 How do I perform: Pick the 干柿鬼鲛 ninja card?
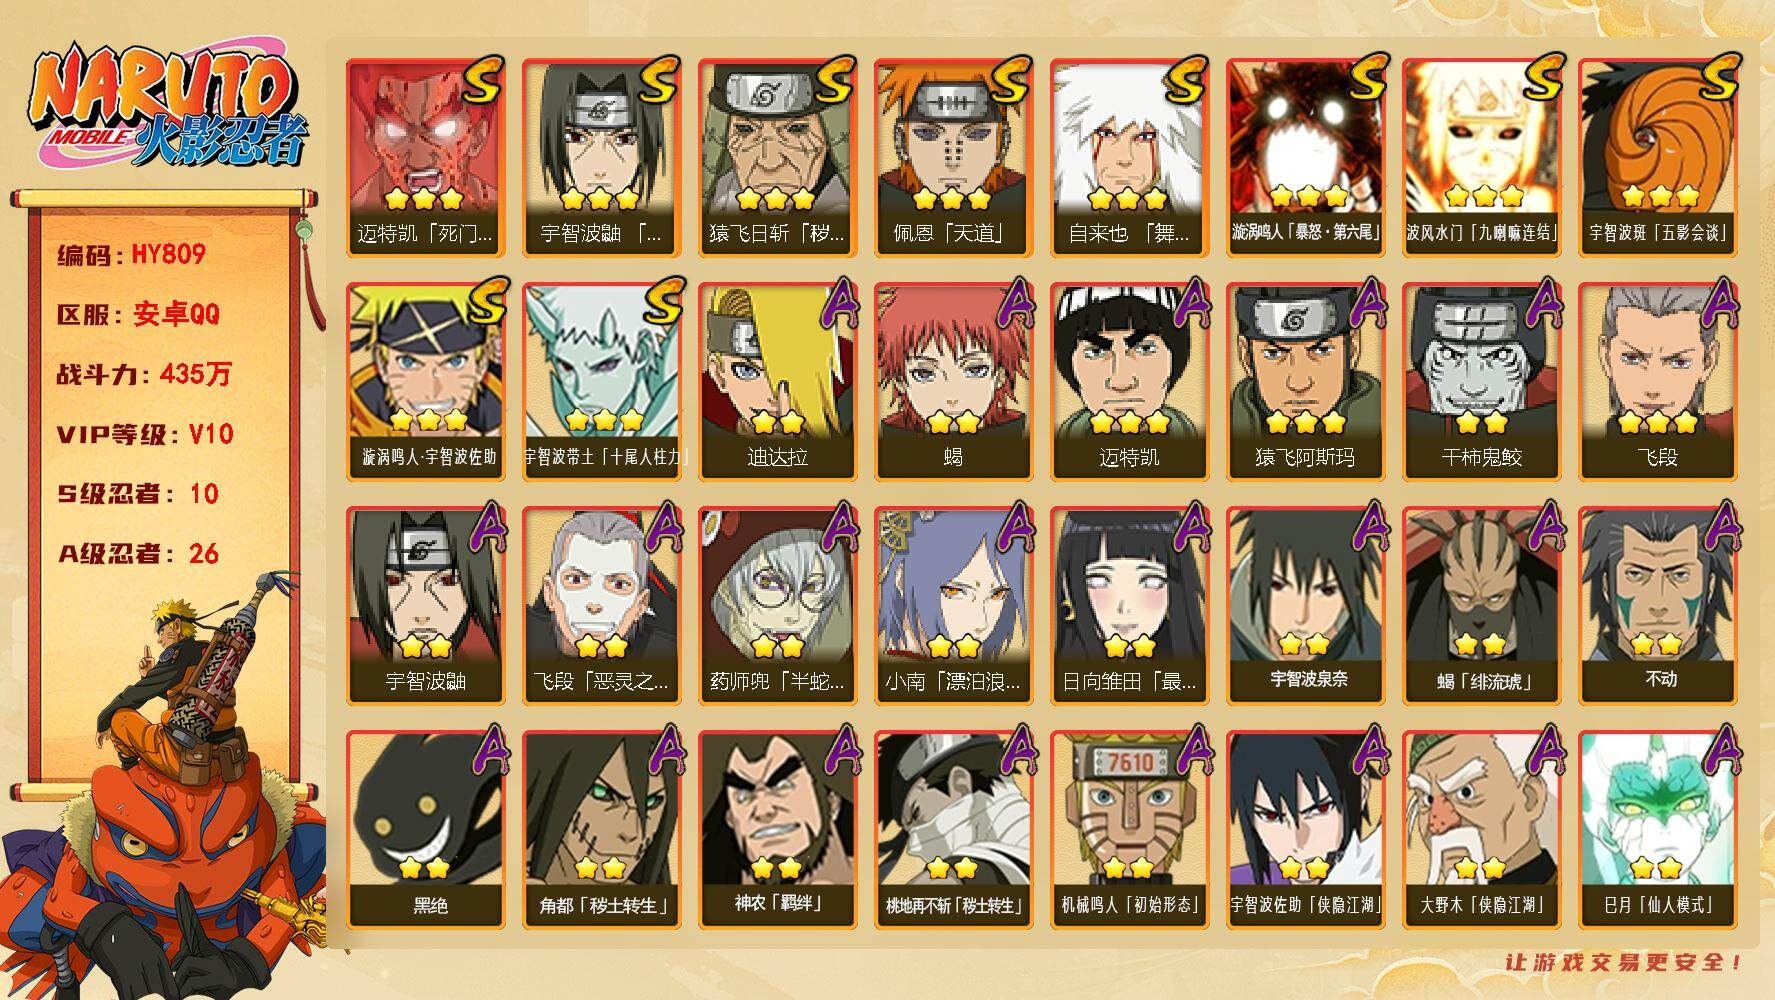[x=1481, y=382]
